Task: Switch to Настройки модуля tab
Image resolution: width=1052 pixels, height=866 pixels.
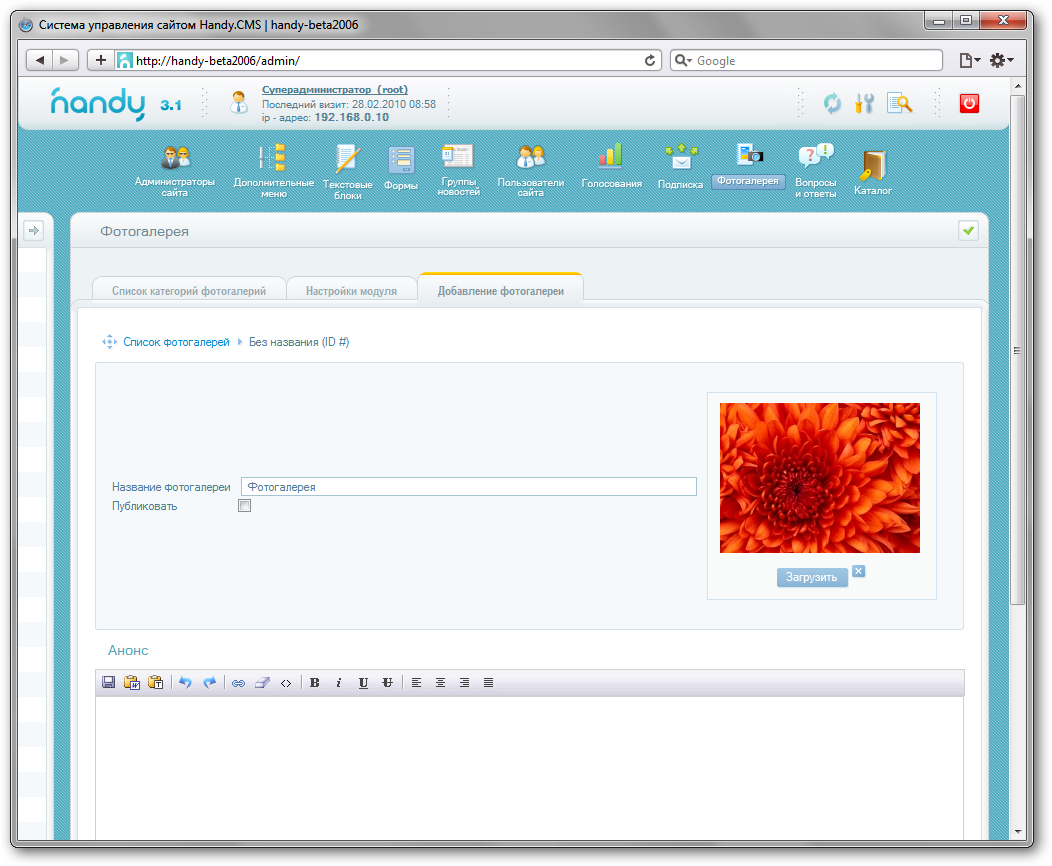Action: (351, 291)
